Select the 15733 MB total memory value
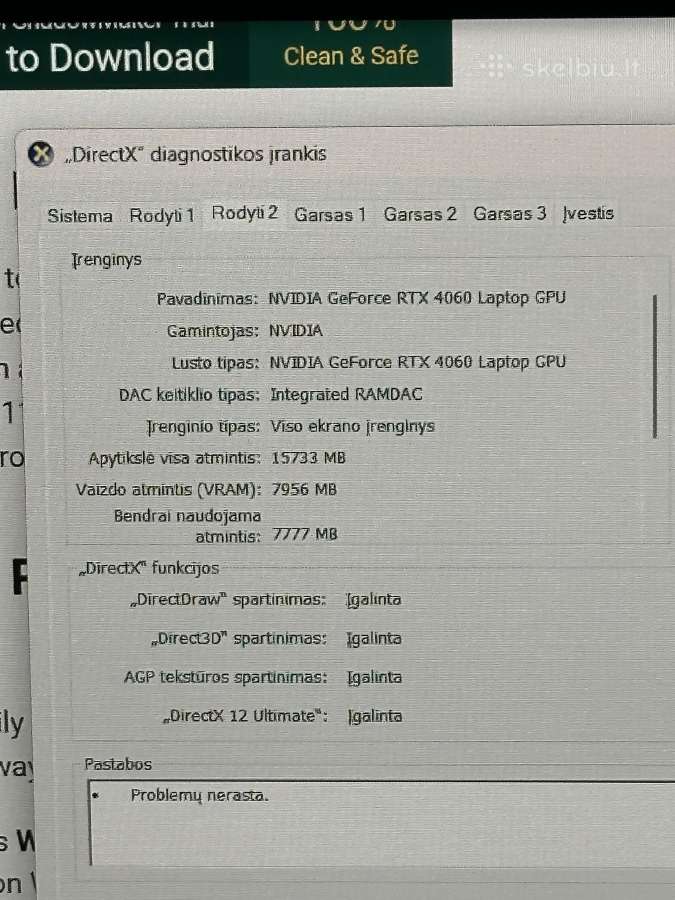 click(308, 458)
